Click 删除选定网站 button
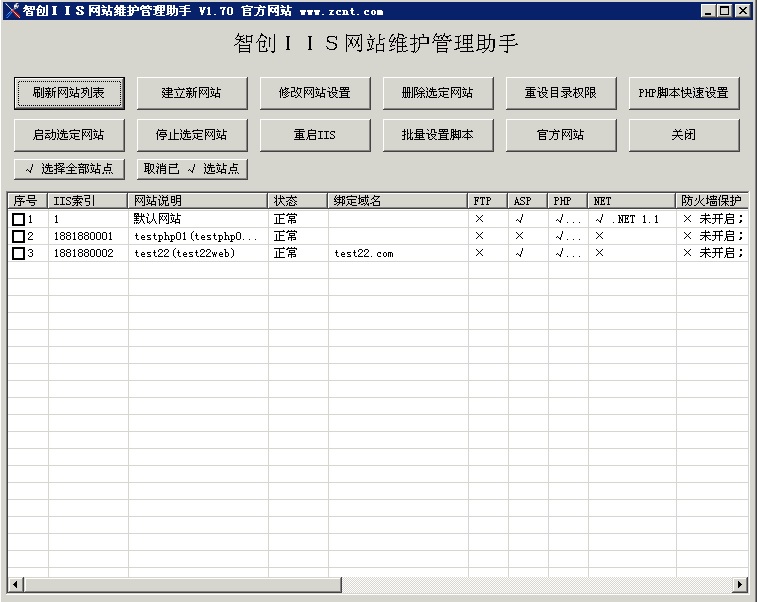 438,93
